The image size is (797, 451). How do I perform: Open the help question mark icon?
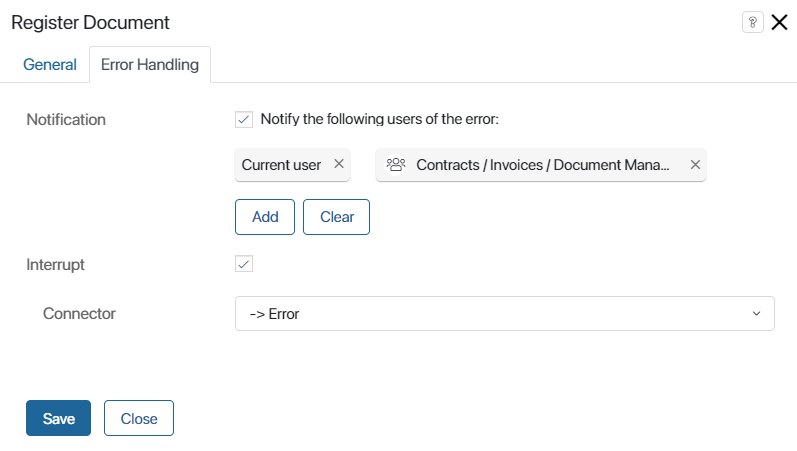pyautogui.click(x=752, y=22)
